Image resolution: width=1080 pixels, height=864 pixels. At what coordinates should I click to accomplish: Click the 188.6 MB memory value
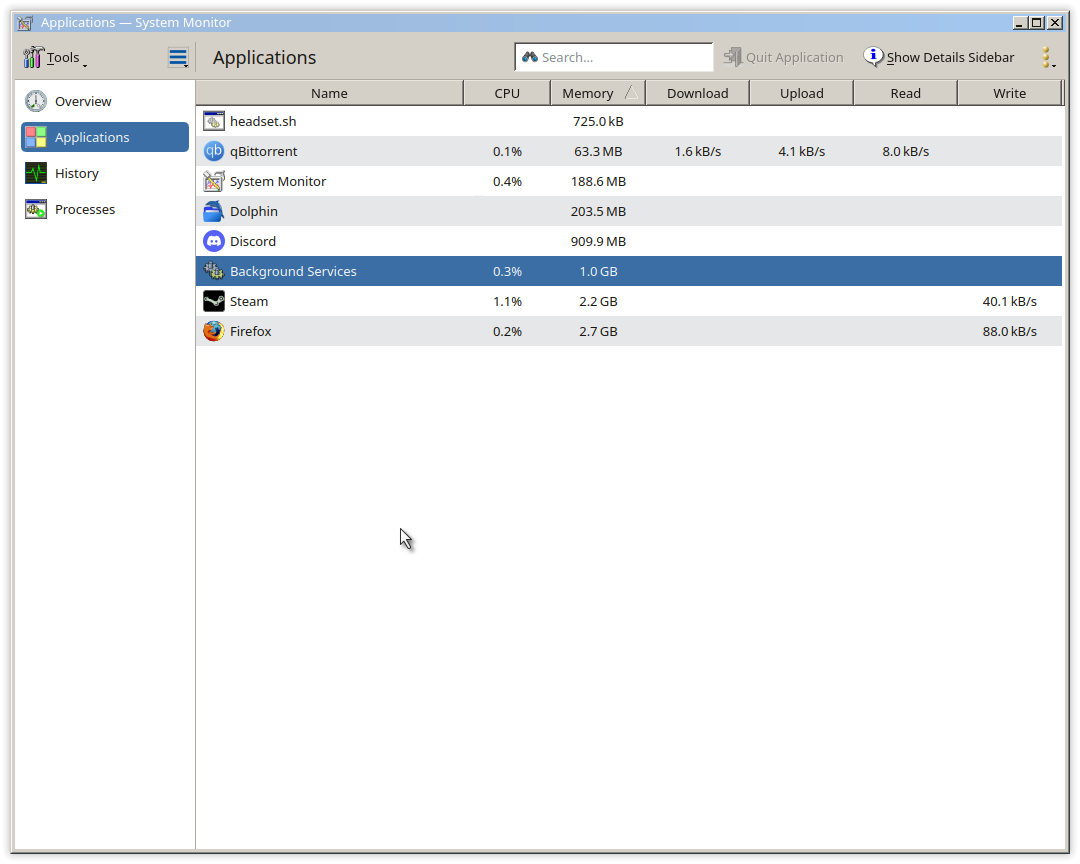598,181
